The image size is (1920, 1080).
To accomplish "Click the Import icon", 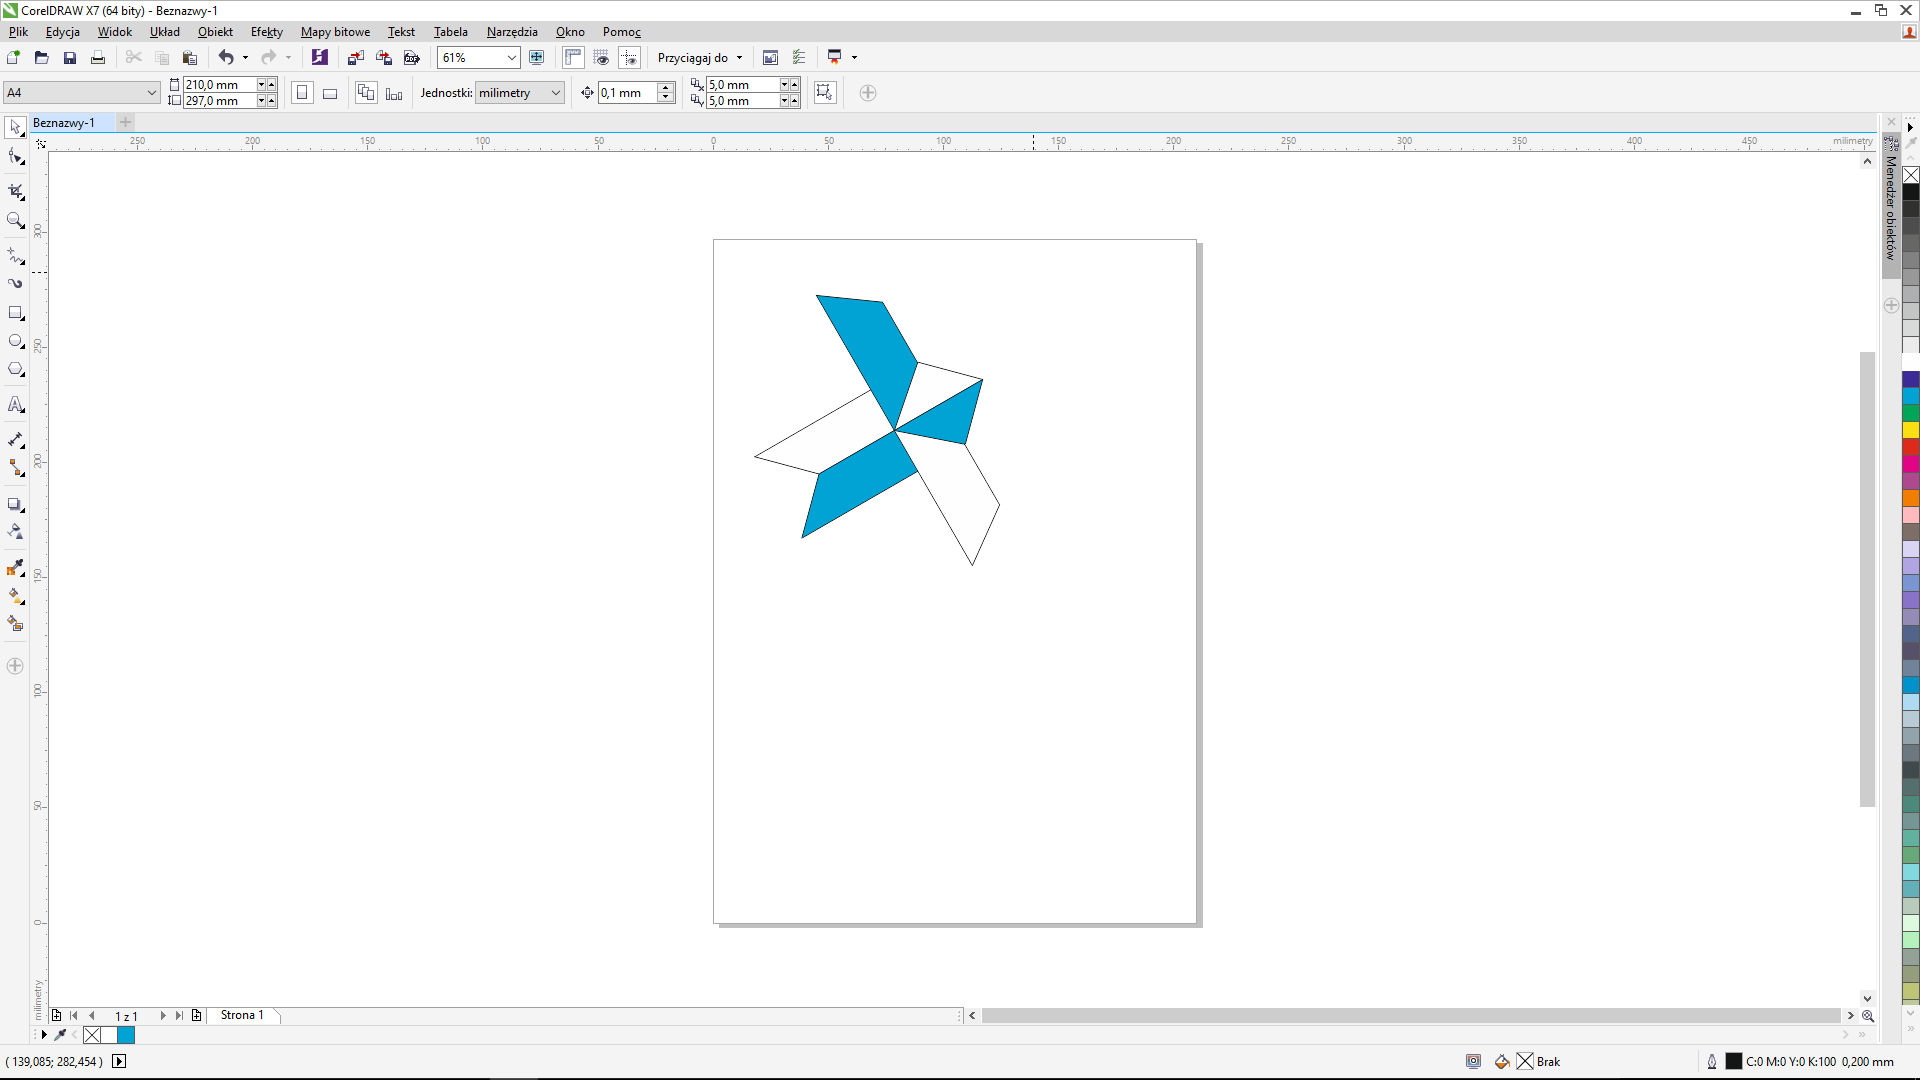I will click(x=355, y=58).
